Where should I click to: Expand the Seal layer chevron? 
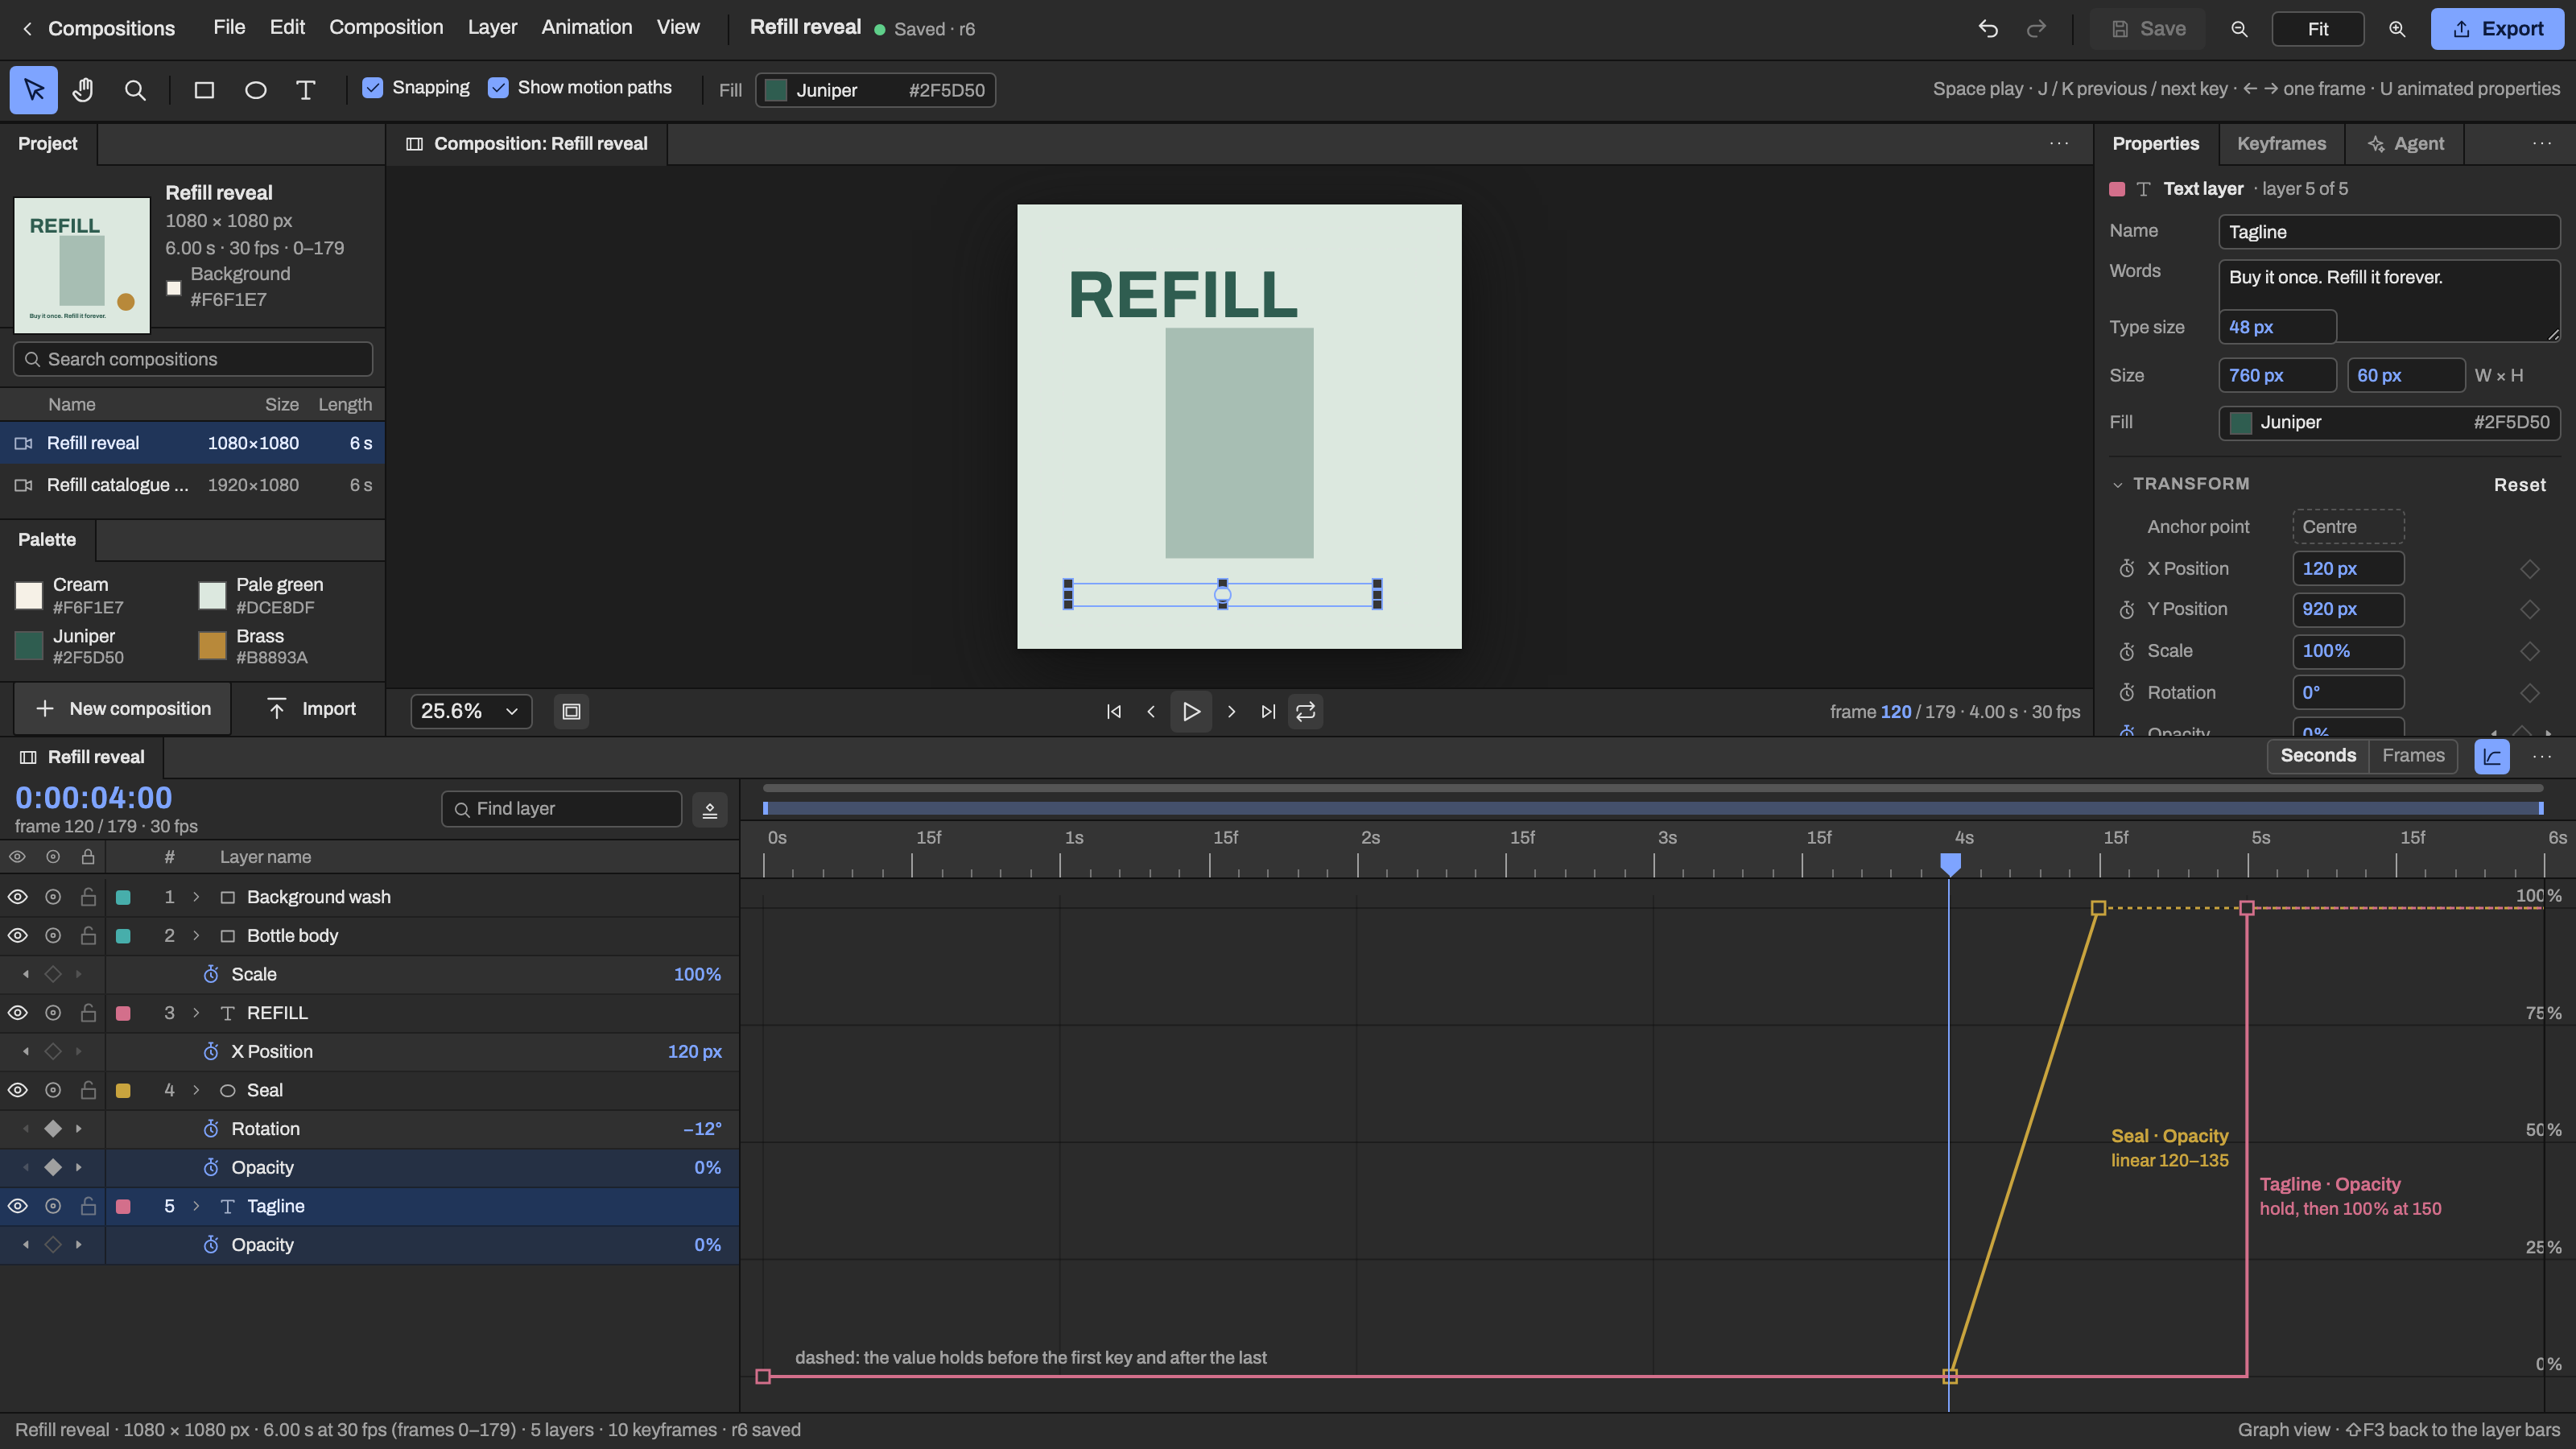(196, 1090)
